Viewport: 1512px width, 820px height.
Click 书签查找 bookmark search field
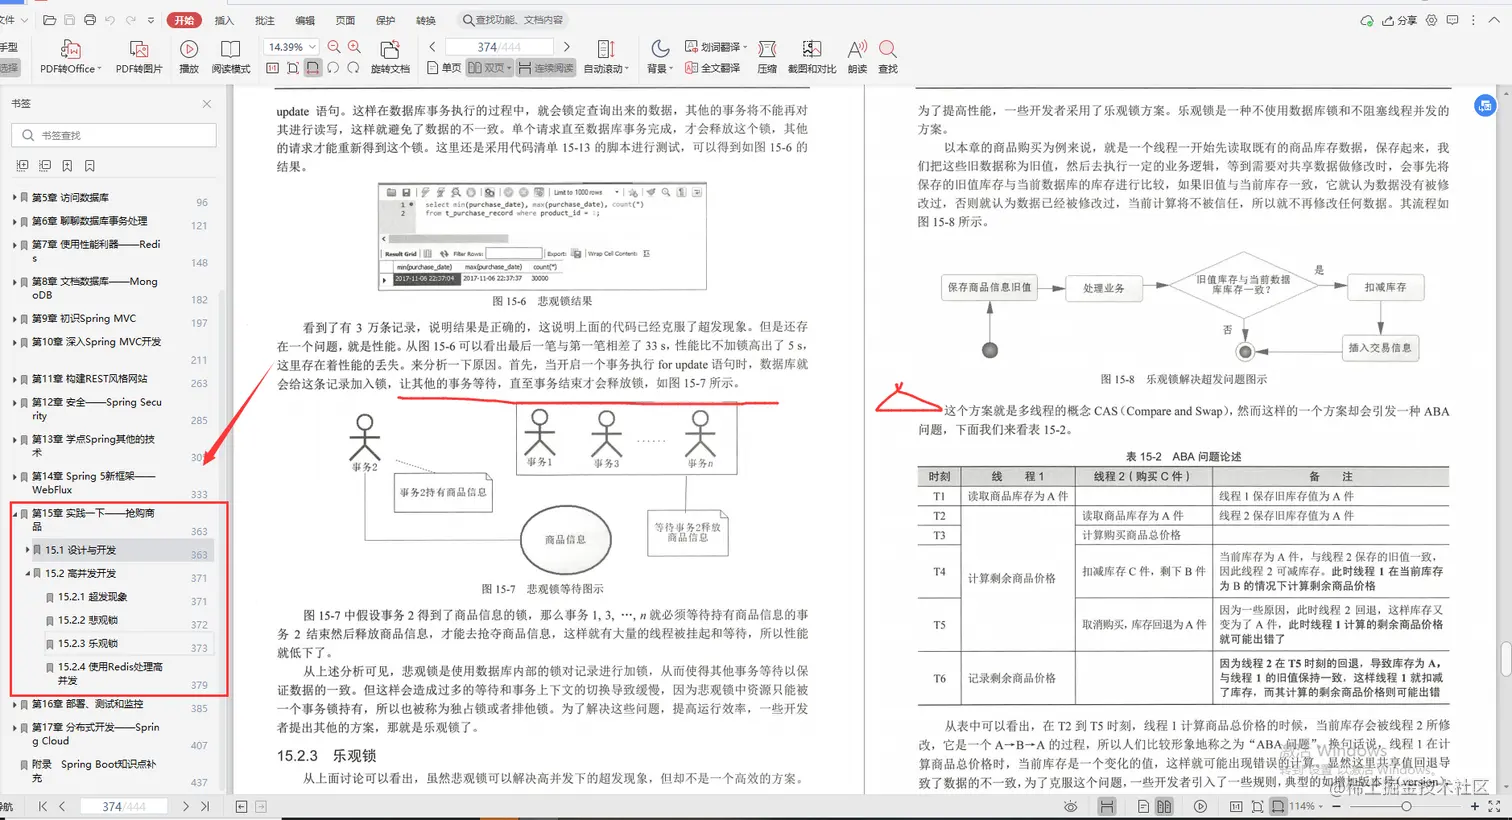(x=114, y=135)
